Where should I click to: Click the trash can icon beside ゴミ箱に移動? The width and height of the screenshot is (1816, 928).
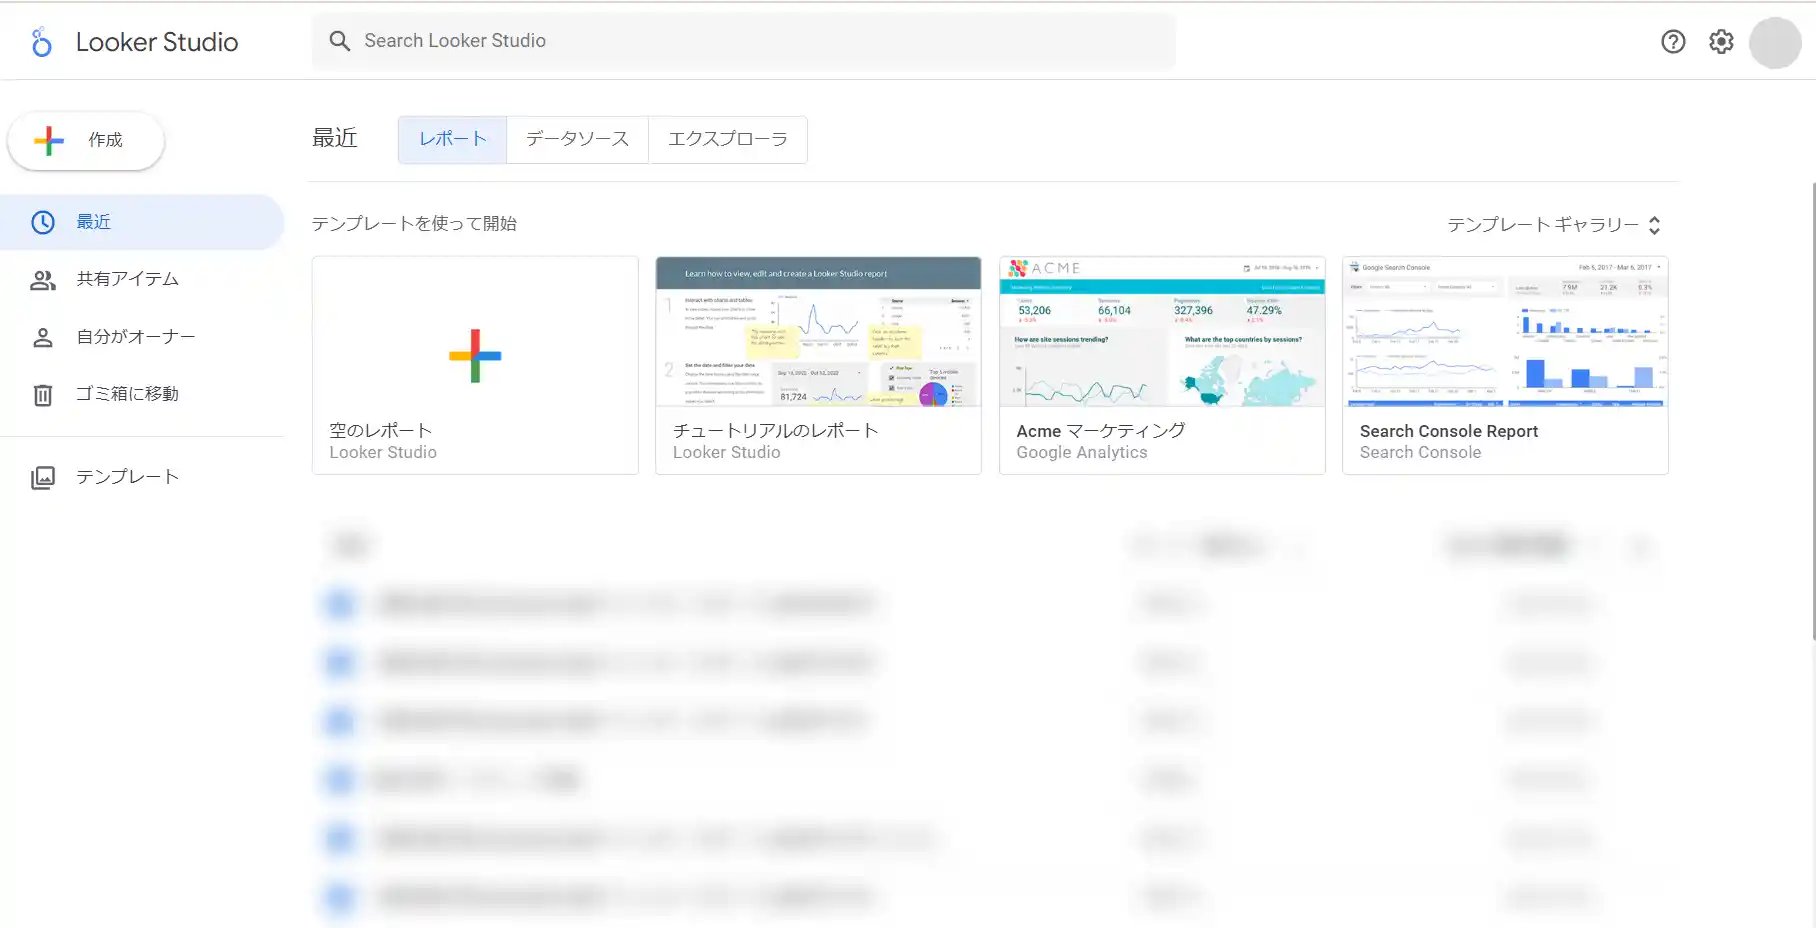click(x=43, y=395)
